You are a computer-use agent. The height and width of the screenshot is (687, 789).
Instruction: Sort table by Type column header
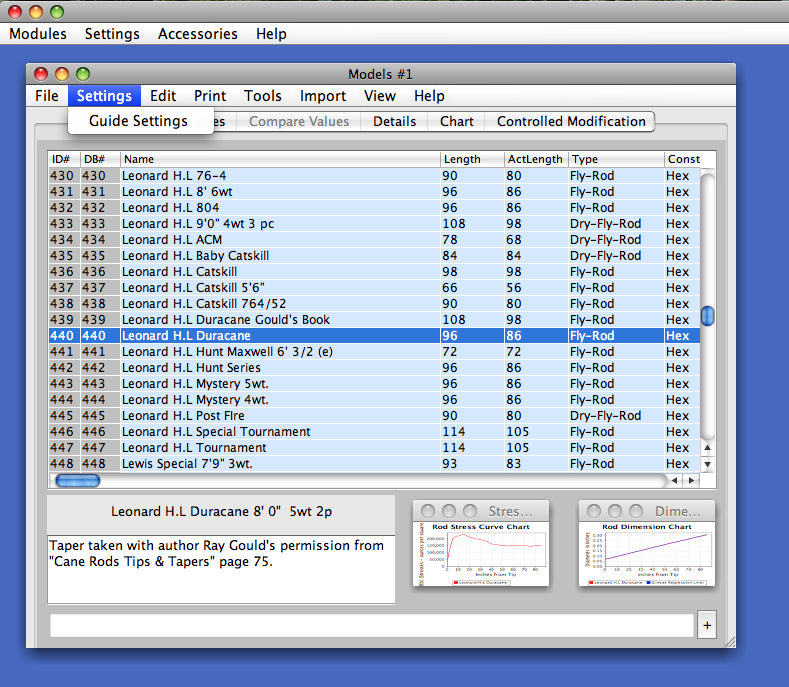point(616,159)
